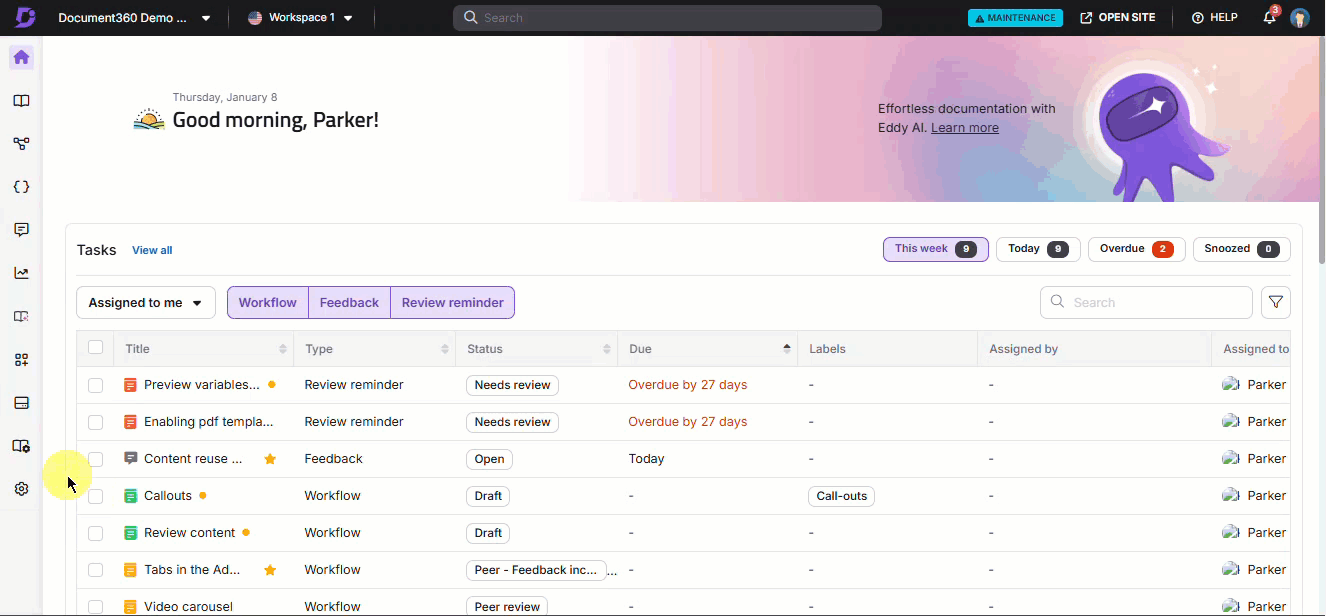
Task: Go to Home via the sidebar icon
Action: [21, 57]
